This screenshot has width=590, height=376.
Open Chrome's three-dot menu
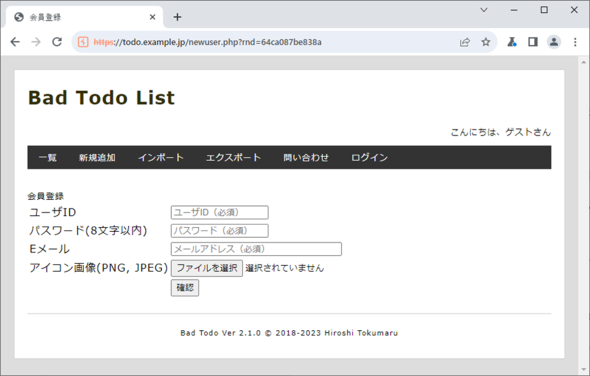[x=575, y=42]
